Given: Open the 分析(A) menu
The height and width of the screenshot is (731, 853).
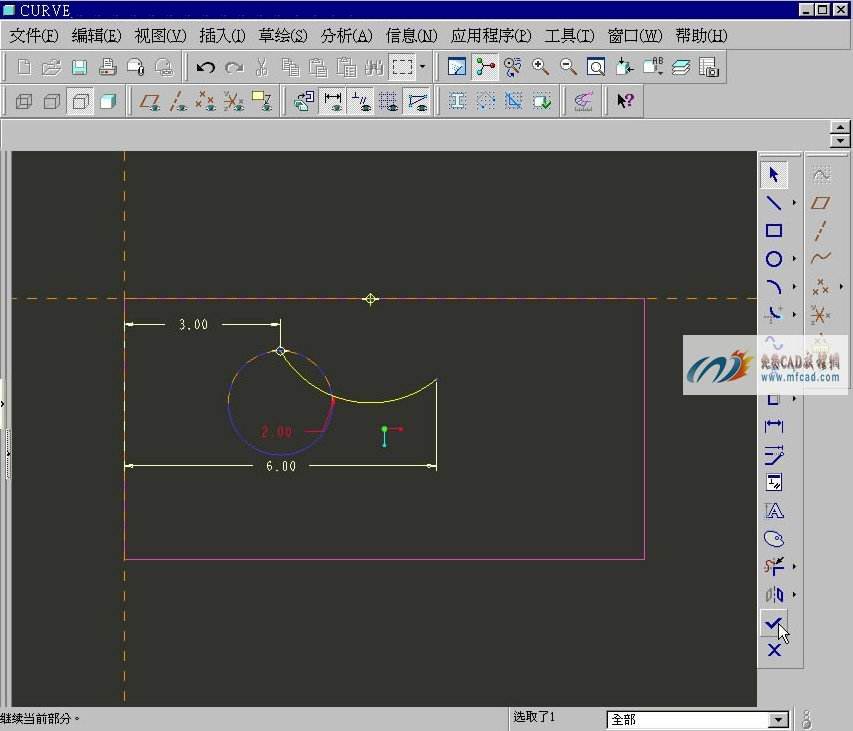Looking at the screenshot, I should [x=346, y=36].
